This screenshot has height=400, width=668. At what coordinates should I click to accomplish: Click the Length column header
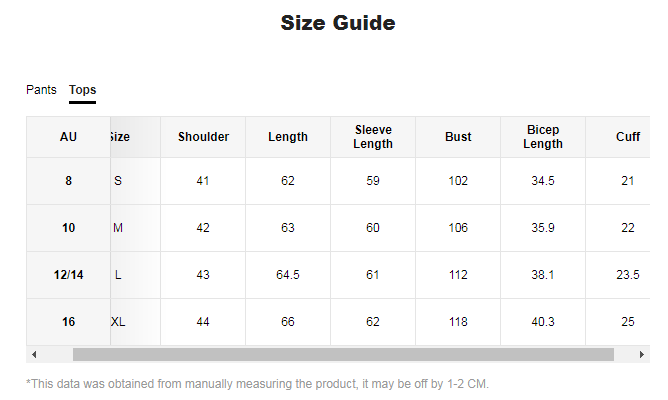288,137
